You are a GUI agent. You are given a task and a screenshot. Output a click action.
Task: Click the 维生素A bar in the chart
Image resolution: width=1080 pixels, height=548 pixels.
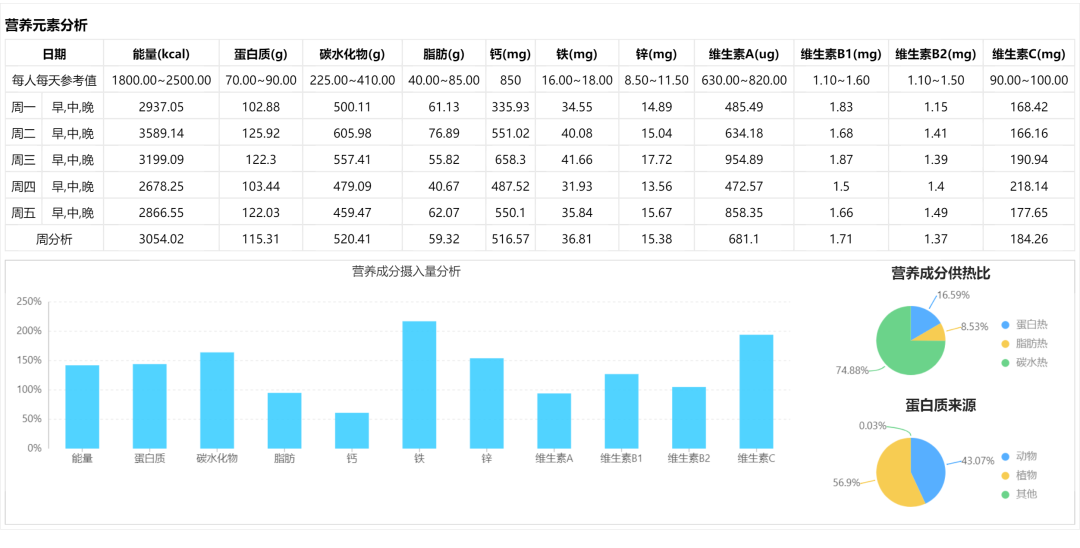tap(554, 421)
